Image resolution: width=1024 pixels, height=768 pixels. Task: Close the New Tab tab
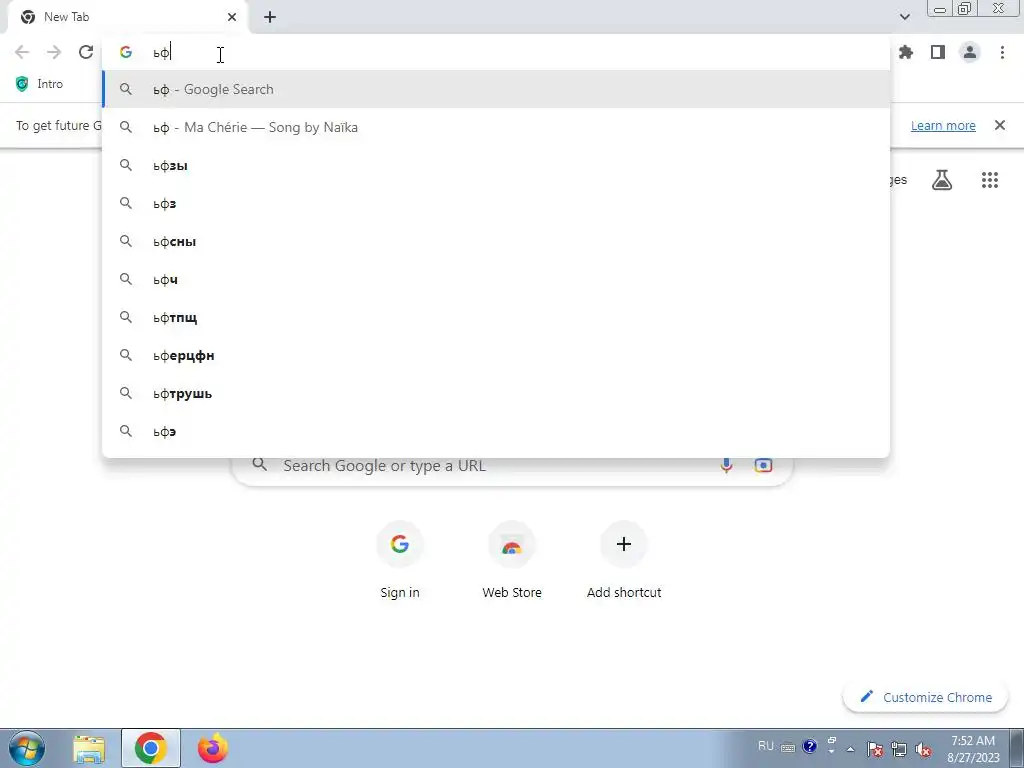point(232,17)
